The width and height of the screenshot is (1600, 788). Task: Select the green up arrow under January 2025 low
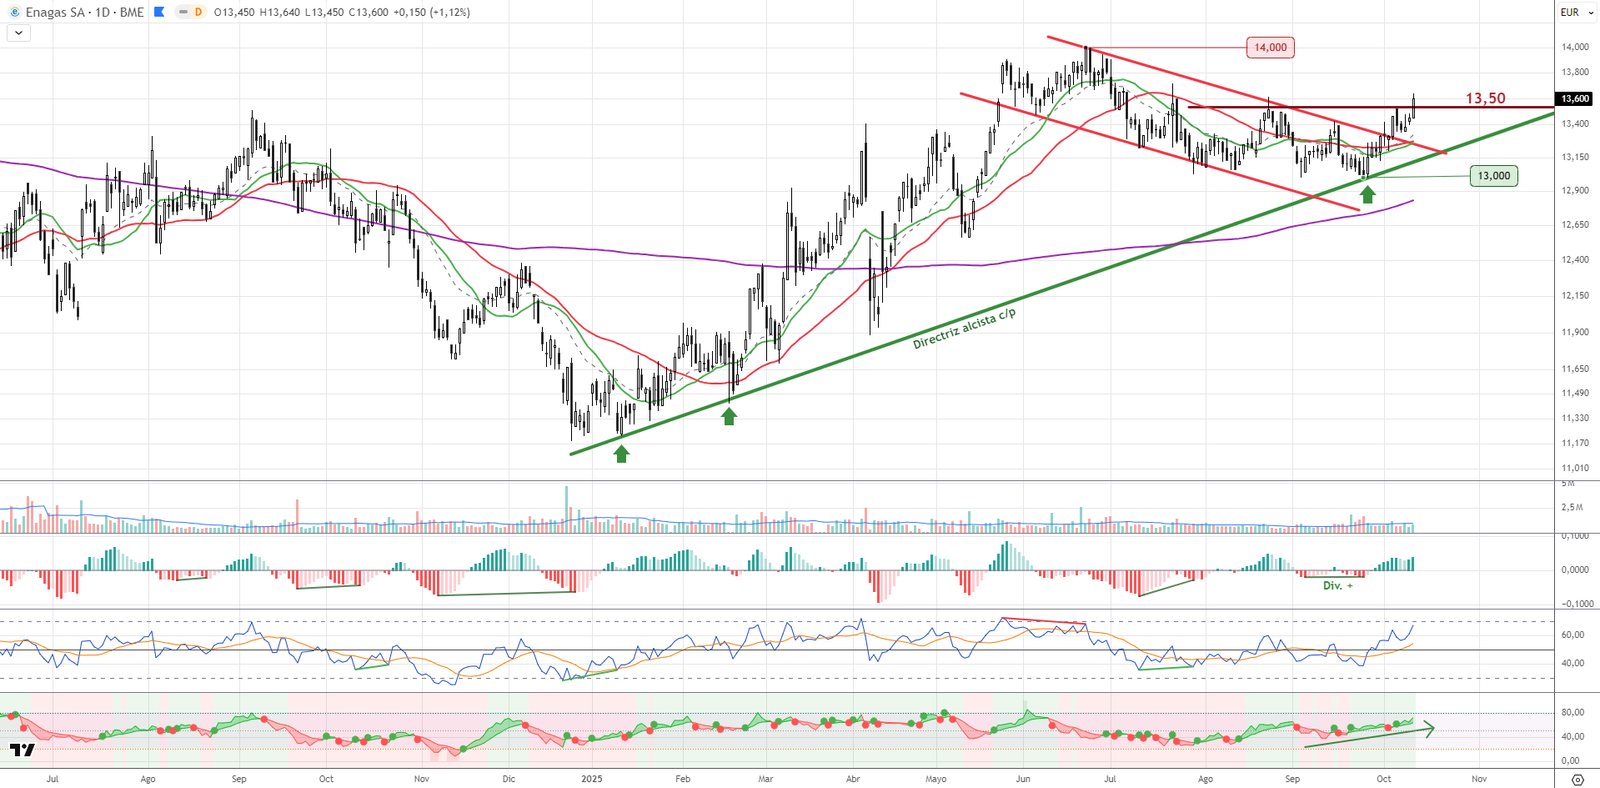tap(621, 454)
